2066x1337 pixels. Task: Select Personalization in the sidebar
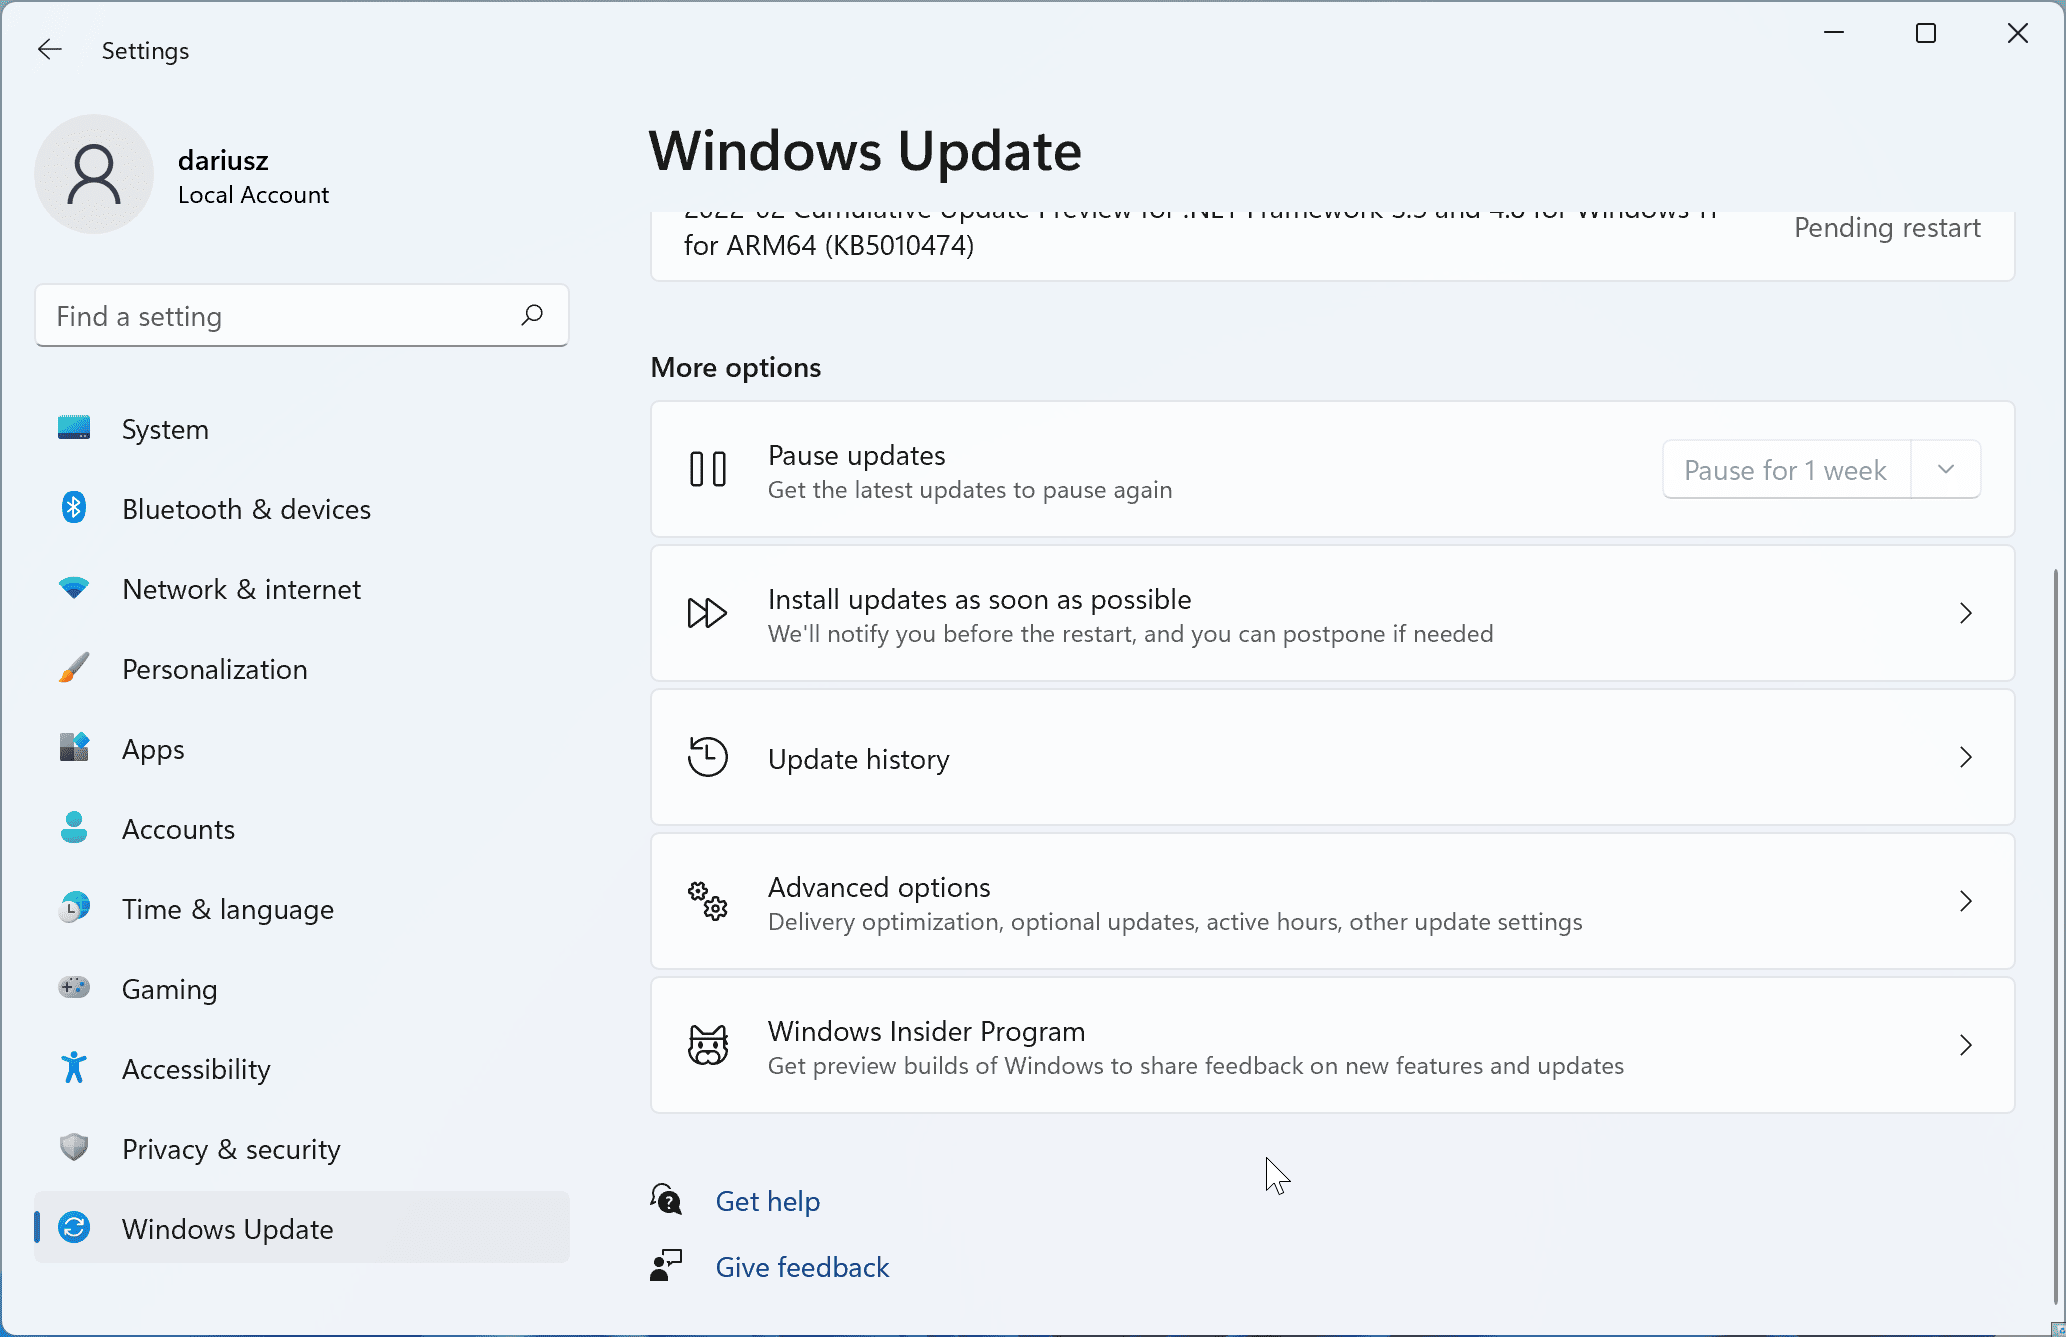point(302,668)
